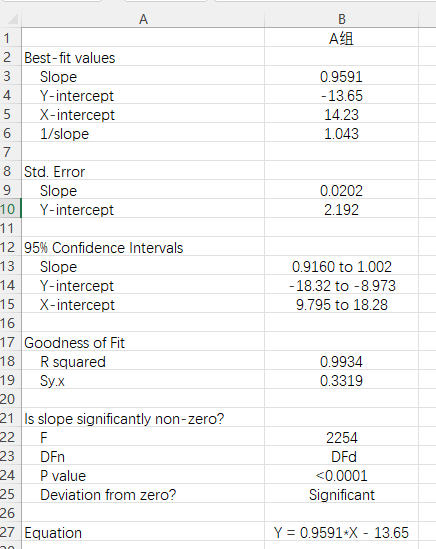Select slope interval 0.9160 to 1.002

pyautogui.click(x=341, y=266)
